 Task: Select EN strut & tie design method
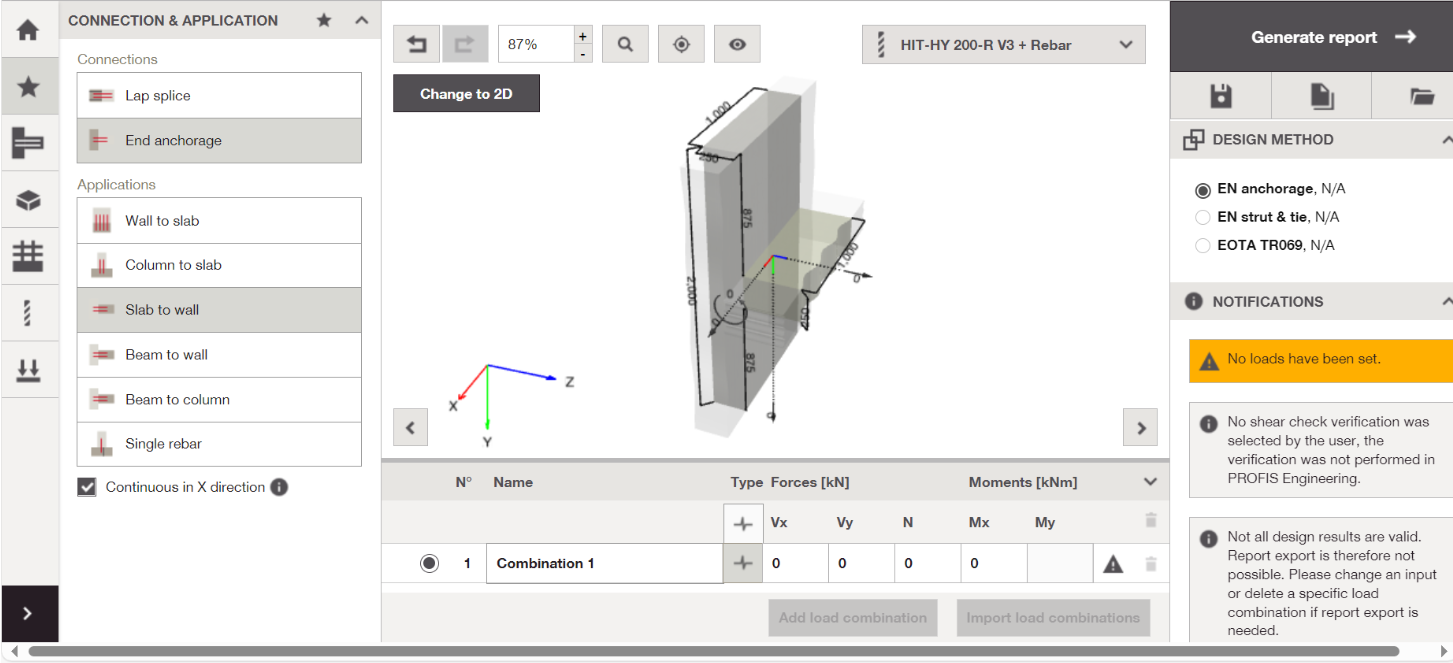tap(1203, 217)
